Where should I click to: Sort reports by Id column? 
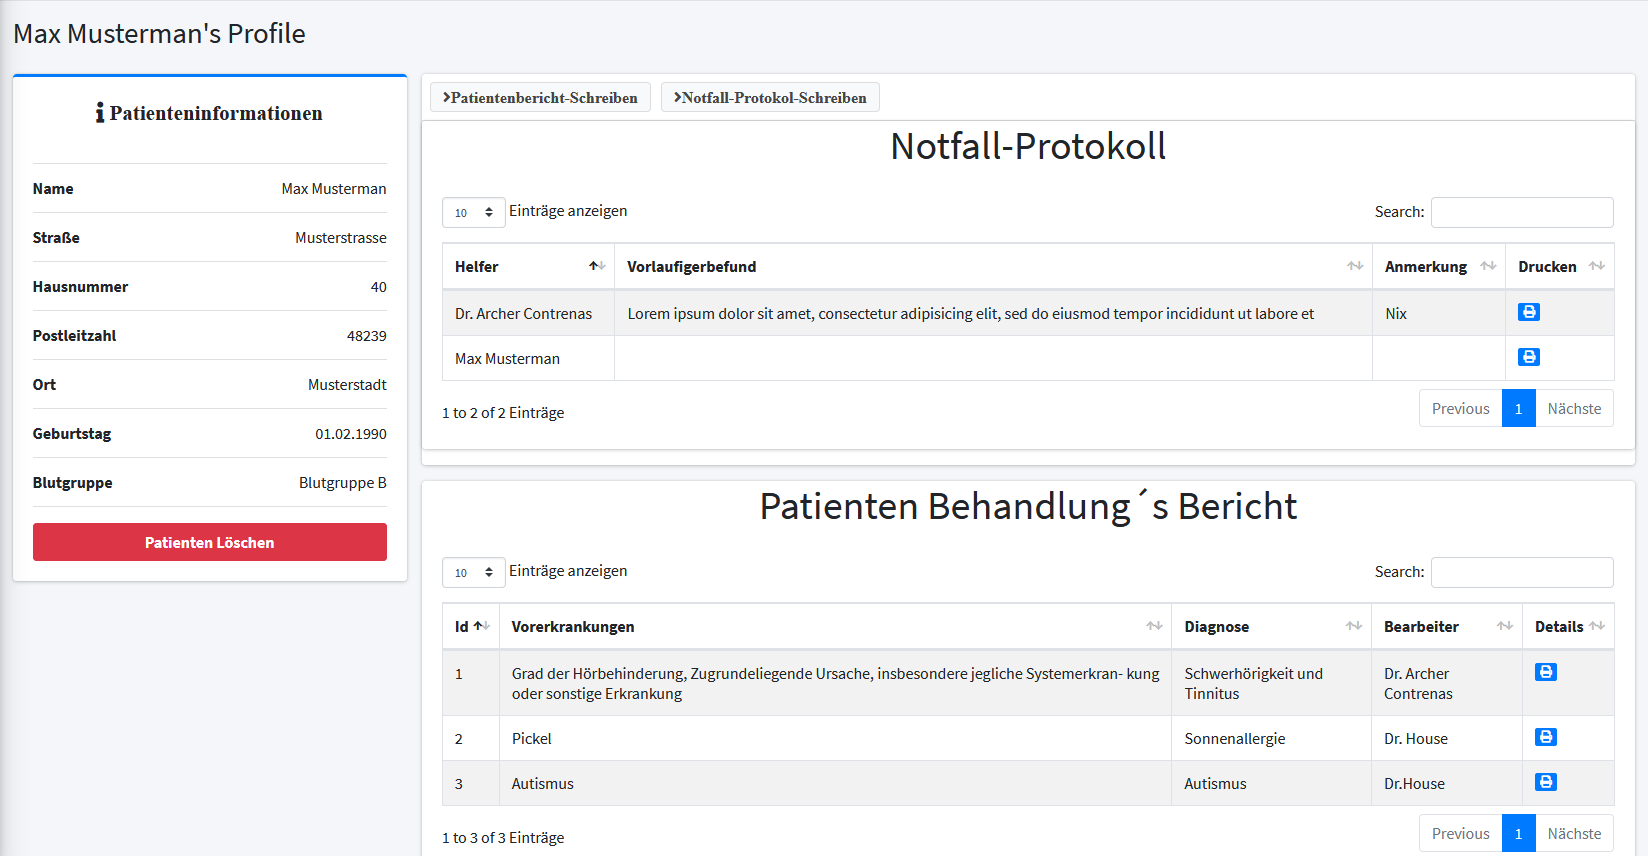(x=471, y=627)
